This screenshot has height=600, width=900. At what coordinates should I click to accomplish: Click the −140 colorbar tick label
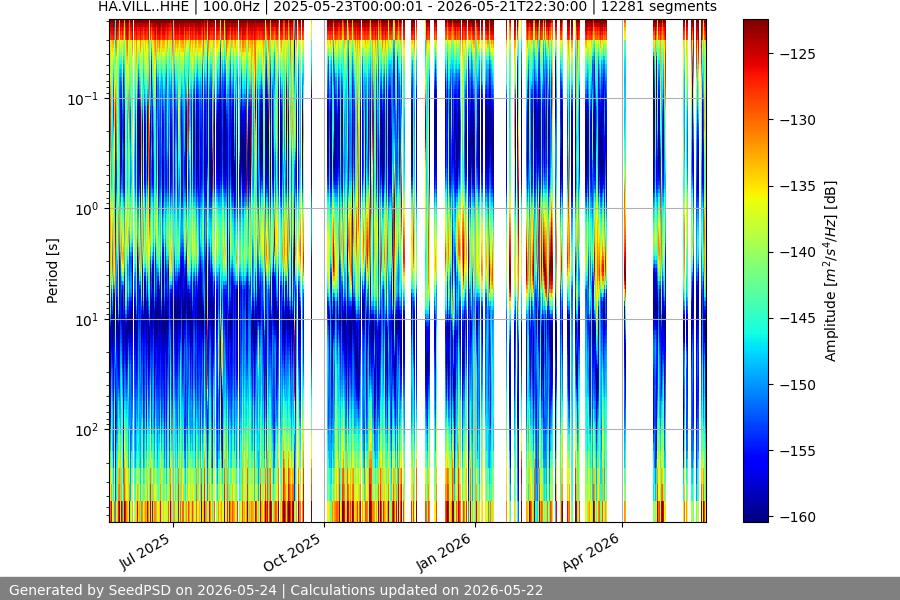click(798, 252)
